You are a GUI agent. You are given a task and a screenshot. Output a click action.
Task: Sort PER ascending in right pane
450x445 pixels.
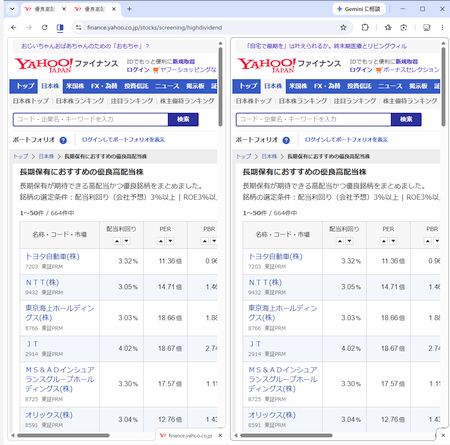384,241
